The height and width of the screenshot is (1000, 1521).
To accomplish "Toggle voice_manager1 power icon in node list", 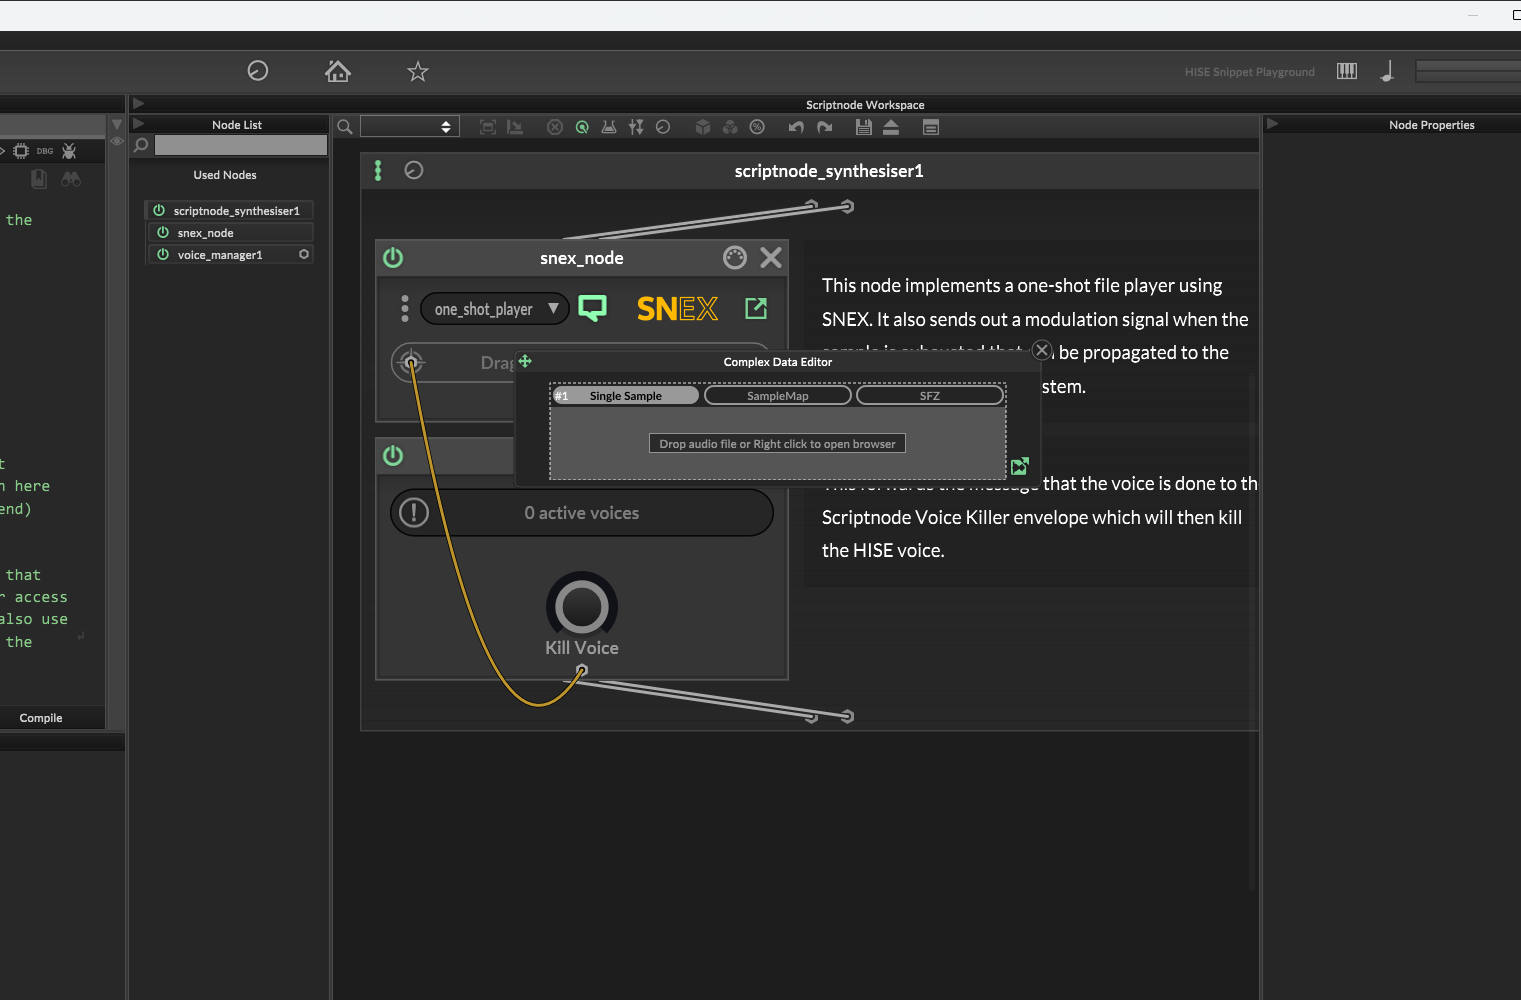I will pos(163,254).
